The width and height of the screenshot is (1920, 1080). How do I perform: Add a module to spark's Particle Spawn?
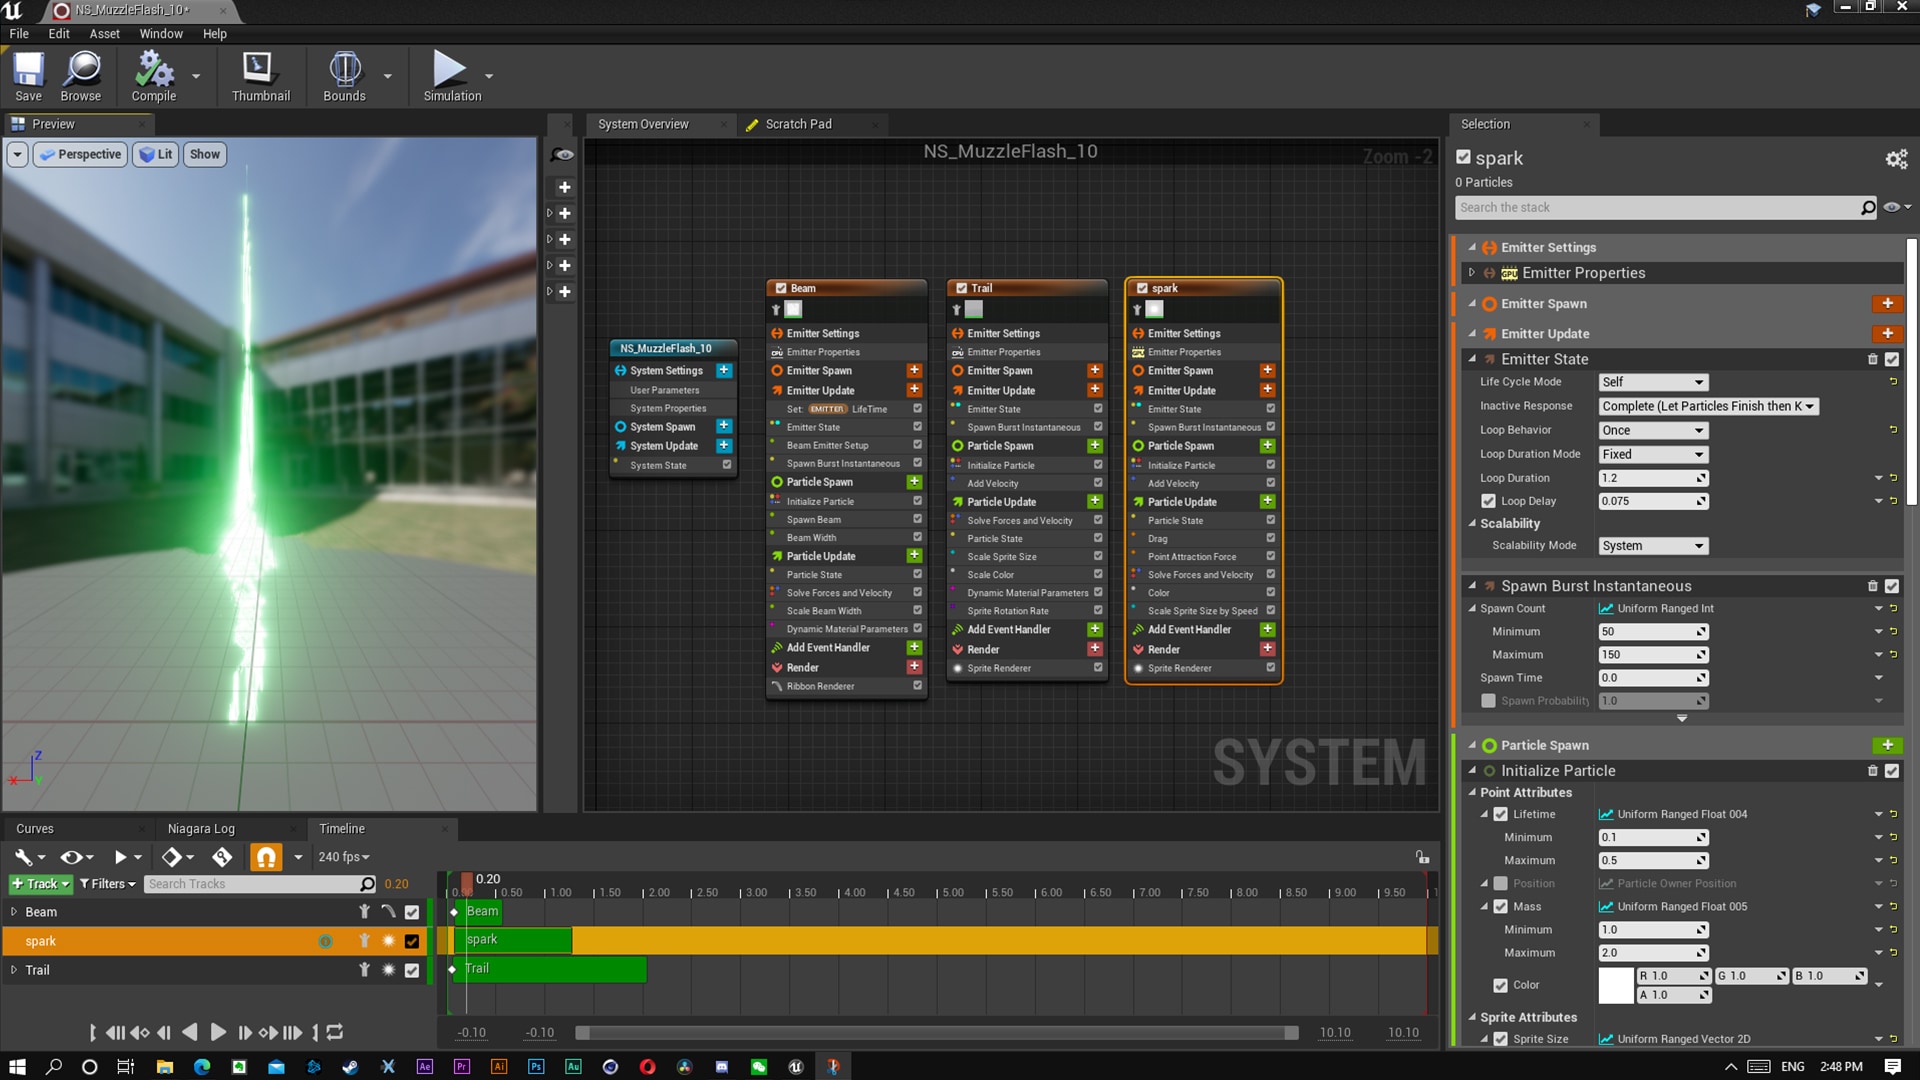1267,445
